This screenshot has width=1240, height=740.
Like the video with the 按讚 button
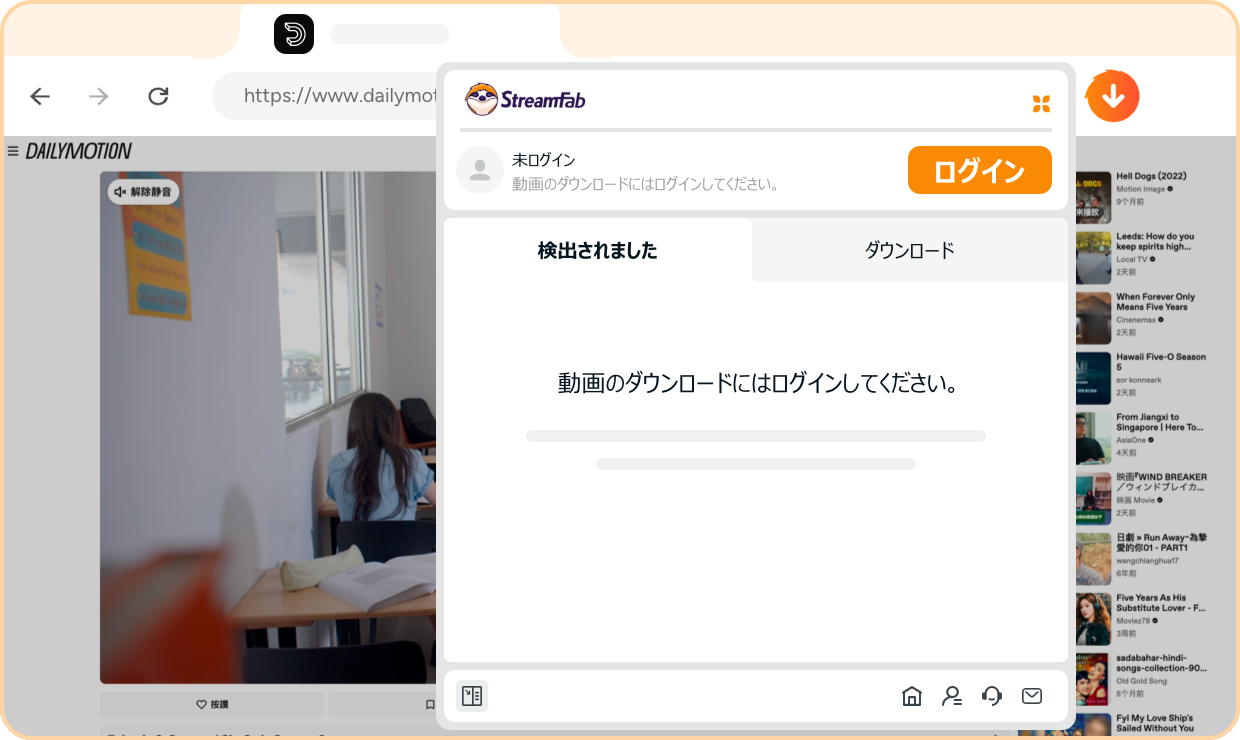coord(211,704)
